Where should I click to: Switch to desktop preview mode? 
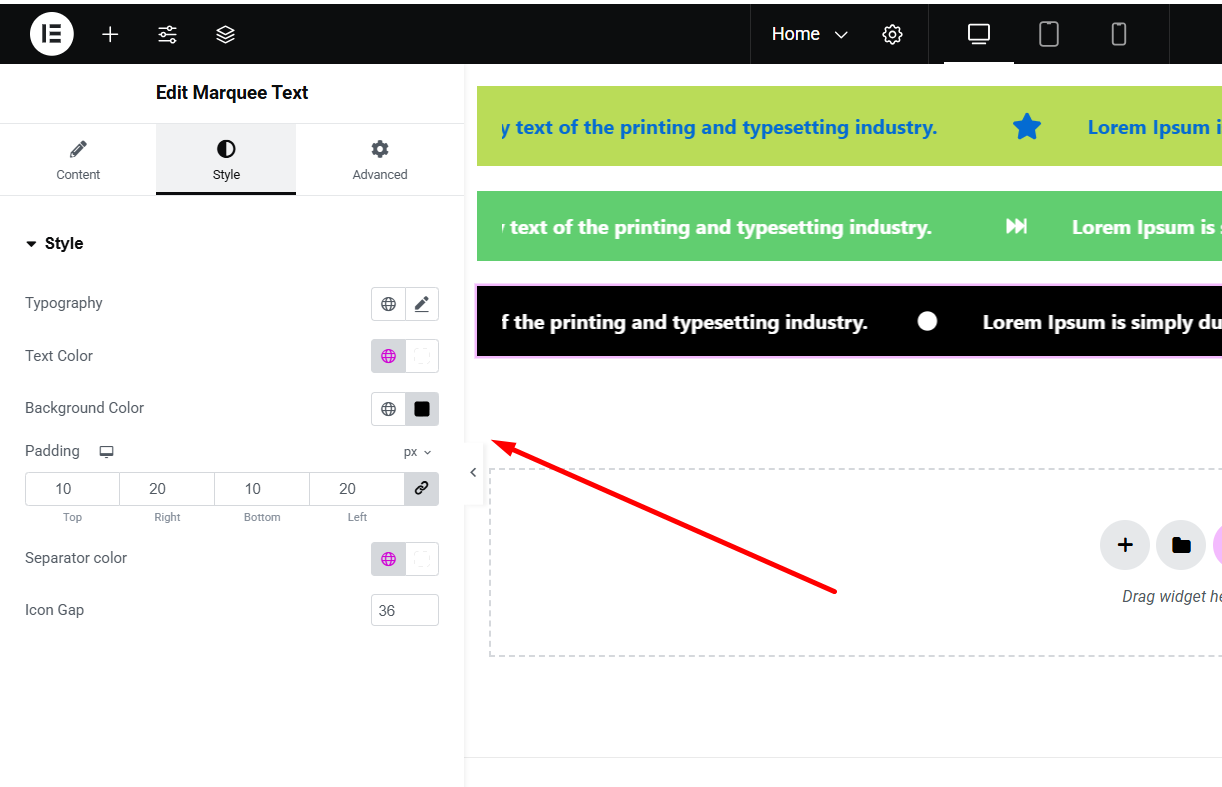[x=979, y=34]
